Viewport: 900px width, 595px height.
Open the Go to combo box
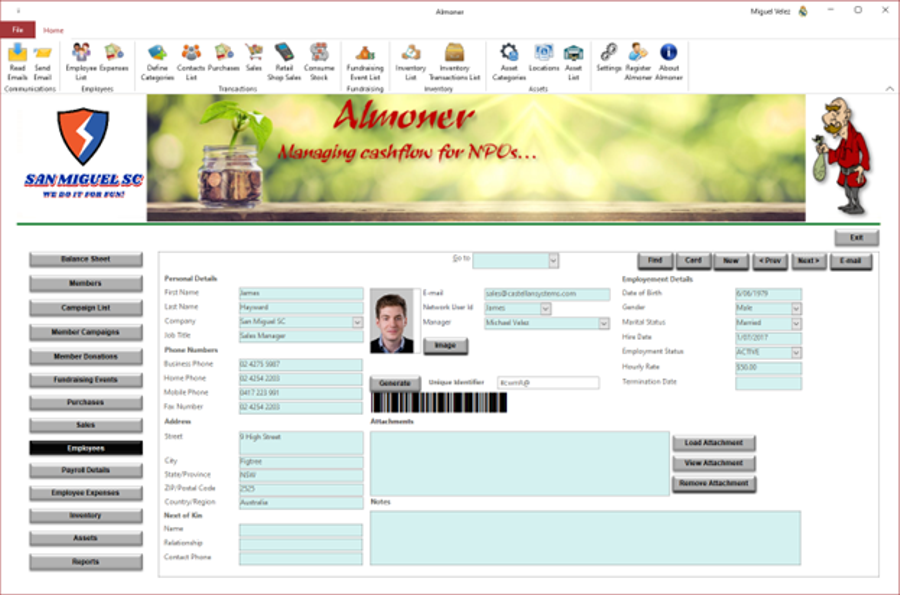(x=515, y=260)
